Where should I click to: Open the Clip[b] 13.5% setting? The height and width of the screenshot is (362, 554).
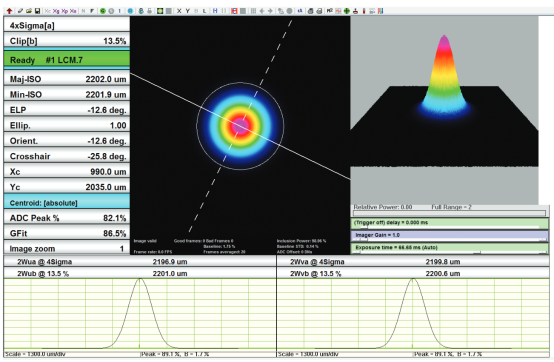67,41
